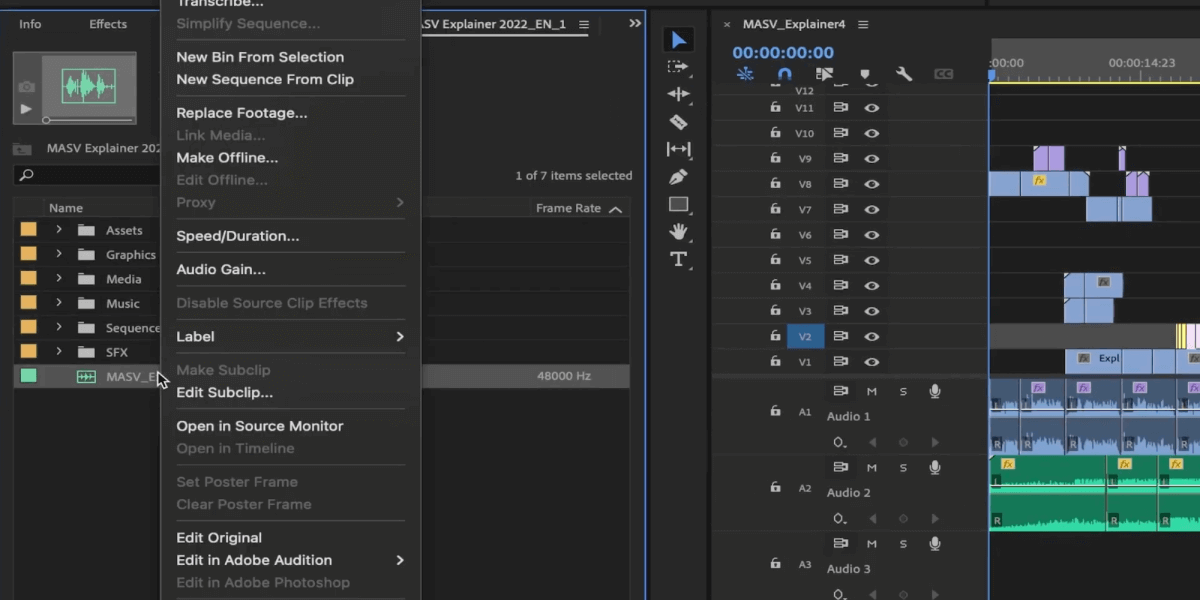This screenshot has height=600, width=1200.
Task: Target video track V2 header
Action: point(805,336)
